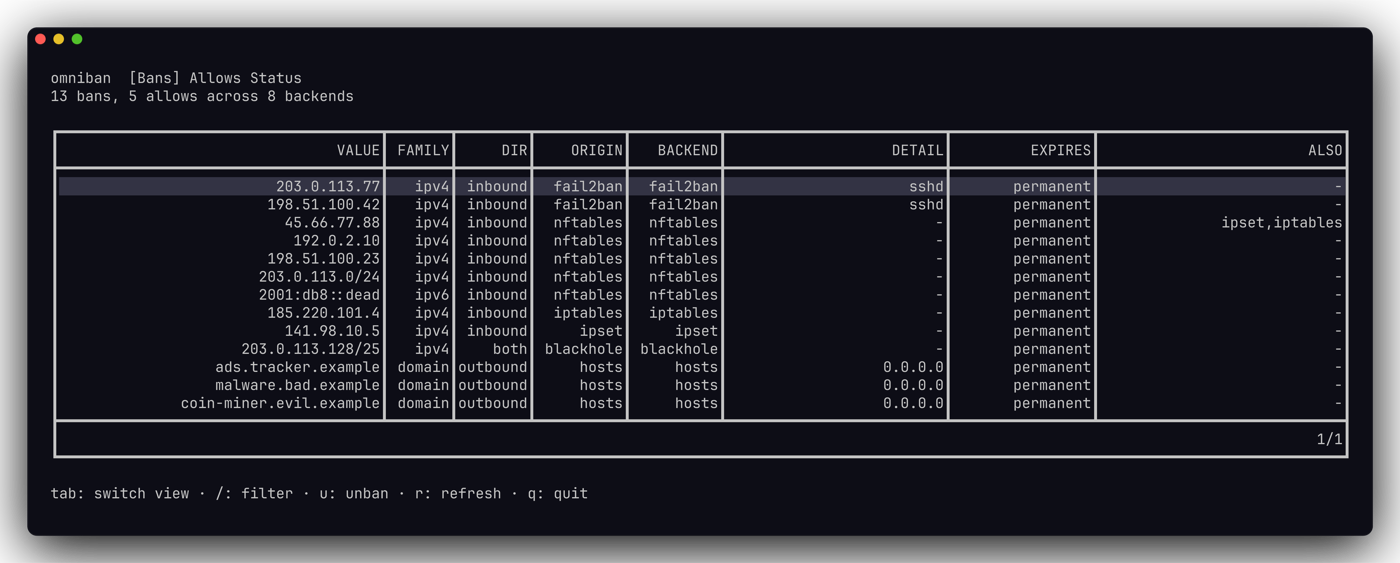
Task: Open the Status tab
Action: (275, 78)
